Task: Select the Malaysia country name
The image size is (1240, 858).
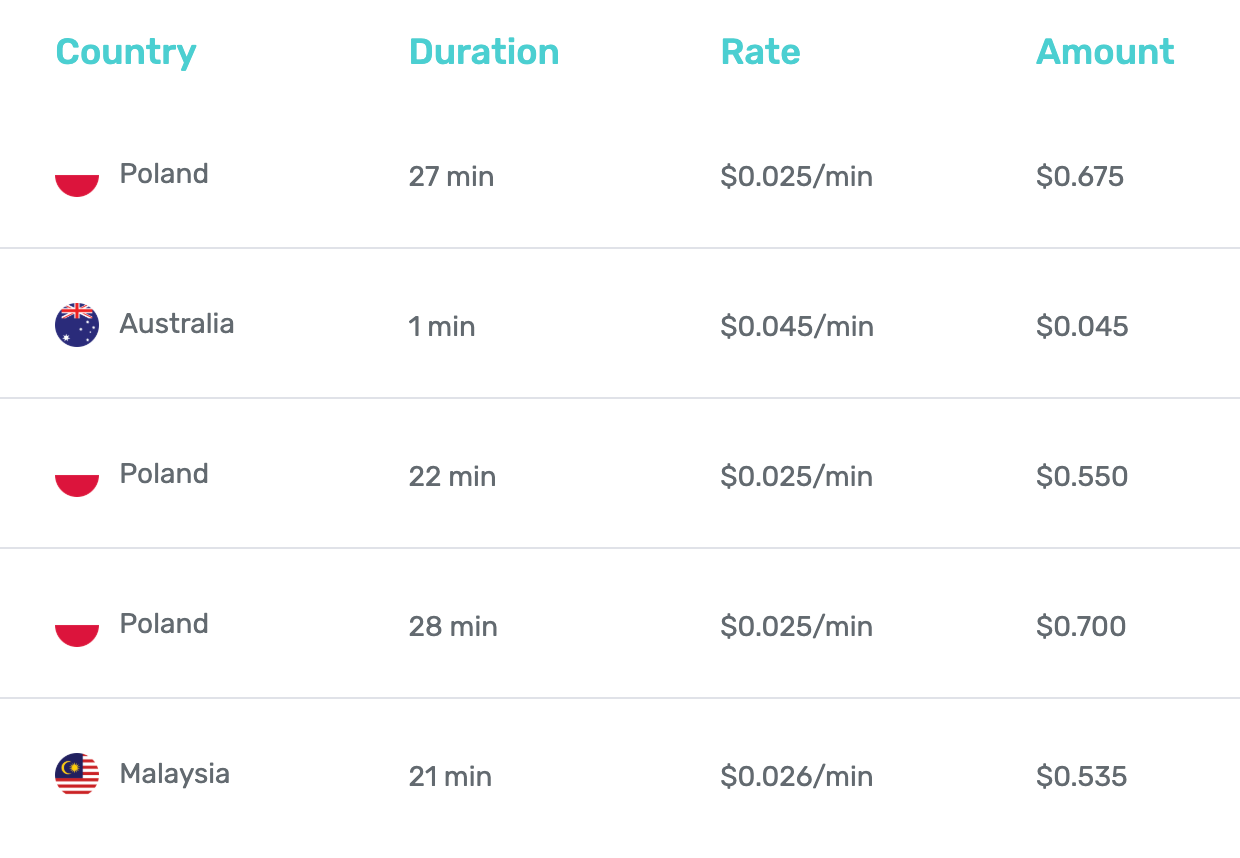Action: 175,774
